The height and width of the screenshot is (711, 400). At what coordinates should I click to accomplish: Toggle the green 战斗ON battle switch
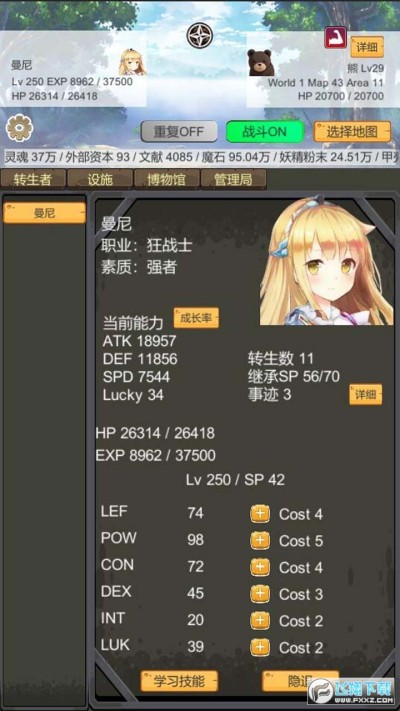click(265, 132)
